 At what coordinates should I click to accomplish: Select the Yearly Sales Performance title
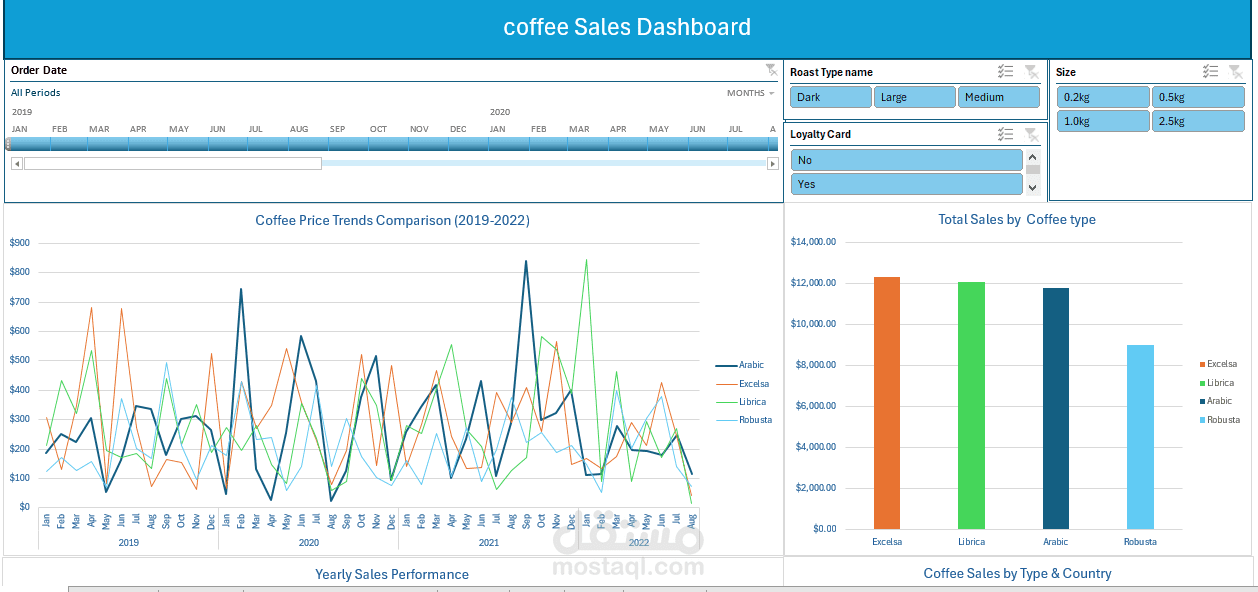pyautogui.click(x=392, y=574)
